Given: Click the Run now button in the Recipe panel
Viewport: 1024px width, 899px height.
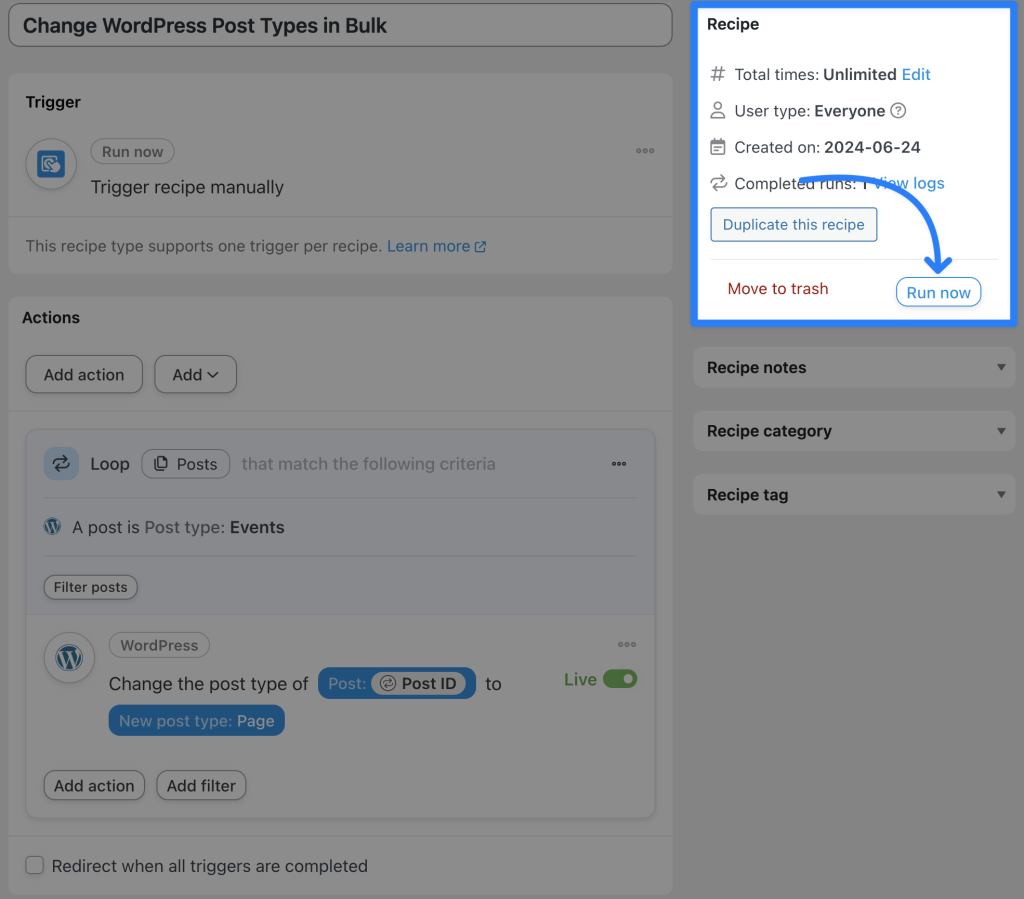Looking at the screenshot, I should (938, 292).
